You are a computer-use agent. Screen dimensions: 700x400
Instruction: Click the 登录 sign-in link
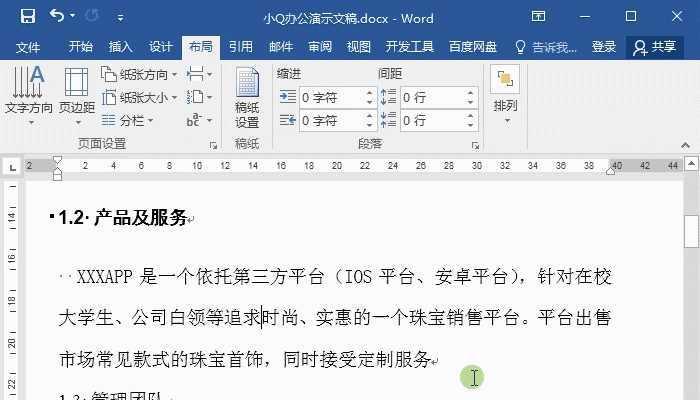coord(604,47)
